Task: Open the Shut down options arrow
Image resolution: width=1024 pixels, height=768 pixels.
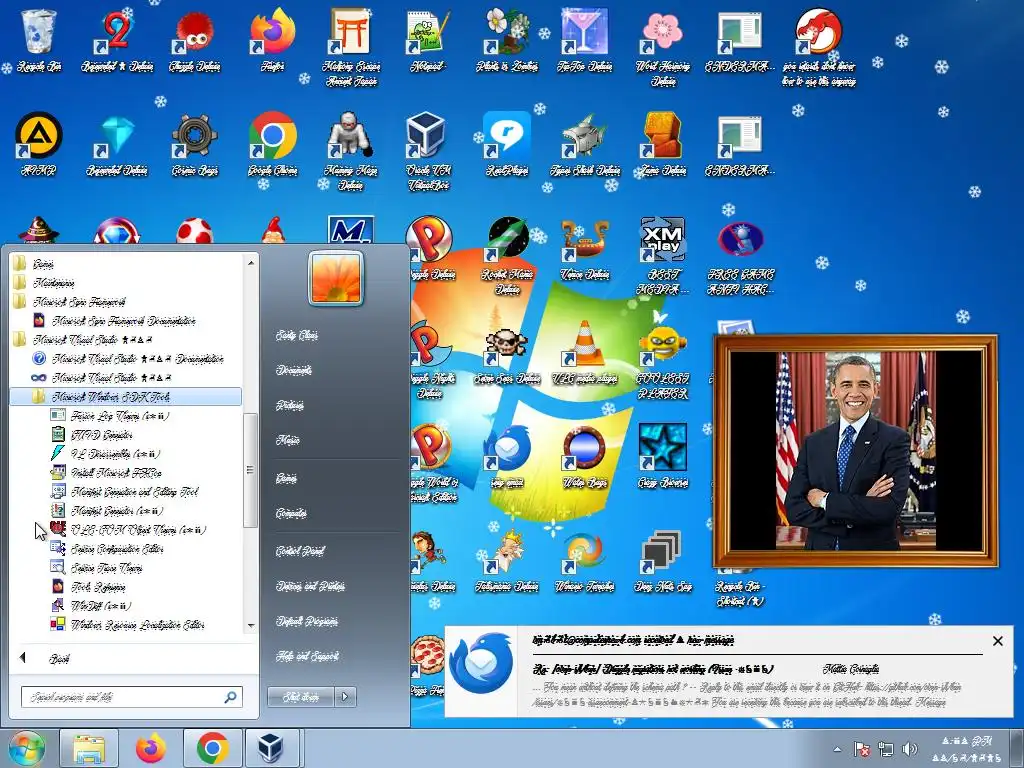Action: 345,697
